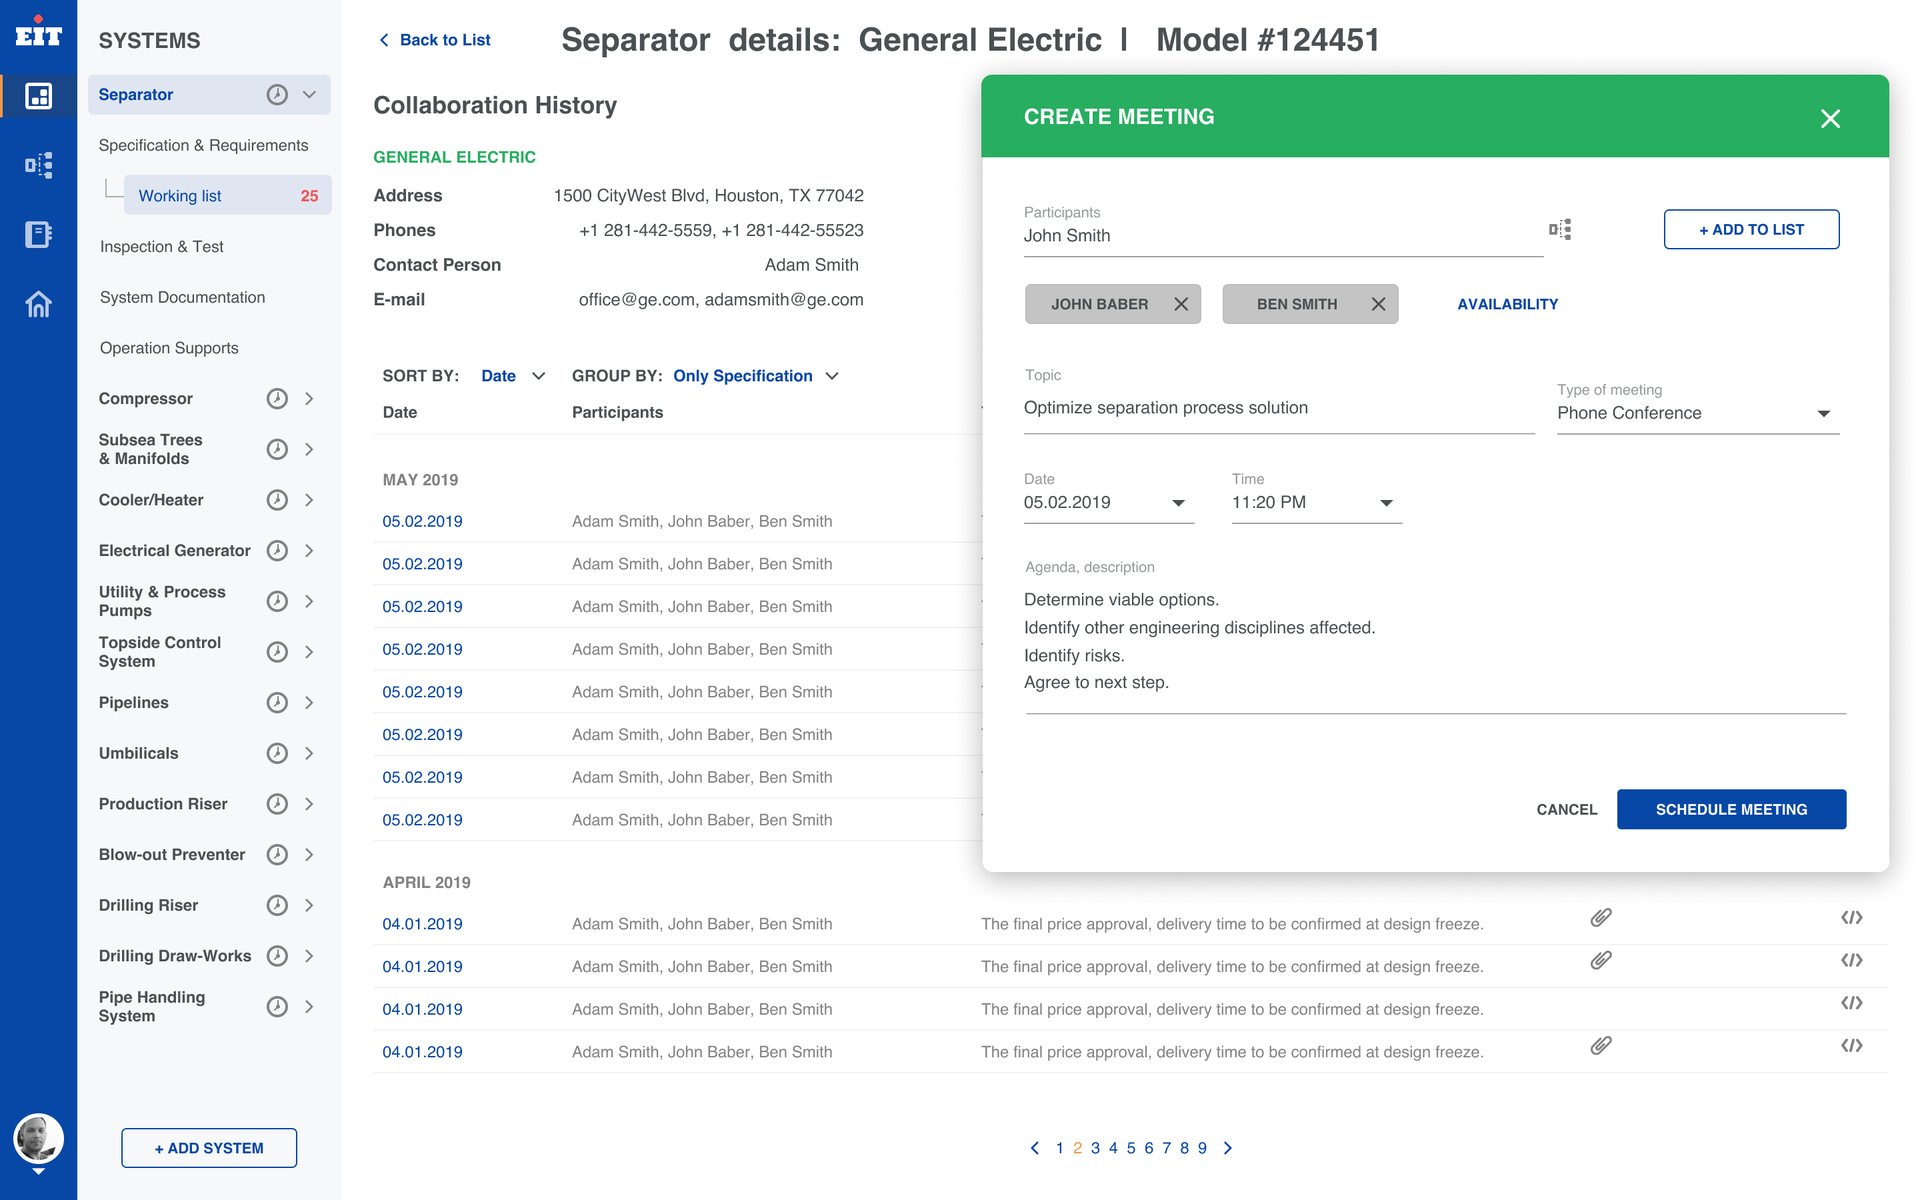
Task: Open Specification & Requirements section
Action: coord(203,145)
